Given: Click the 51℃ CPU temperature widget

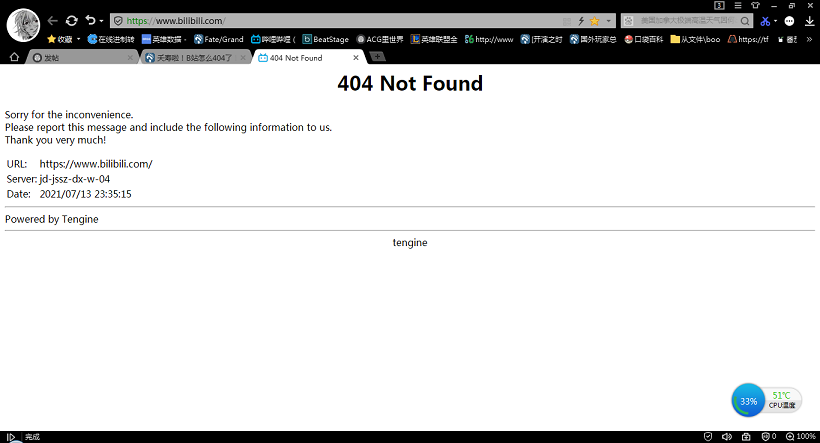Looking at the screenshot, I should click(x=782, y=401).
